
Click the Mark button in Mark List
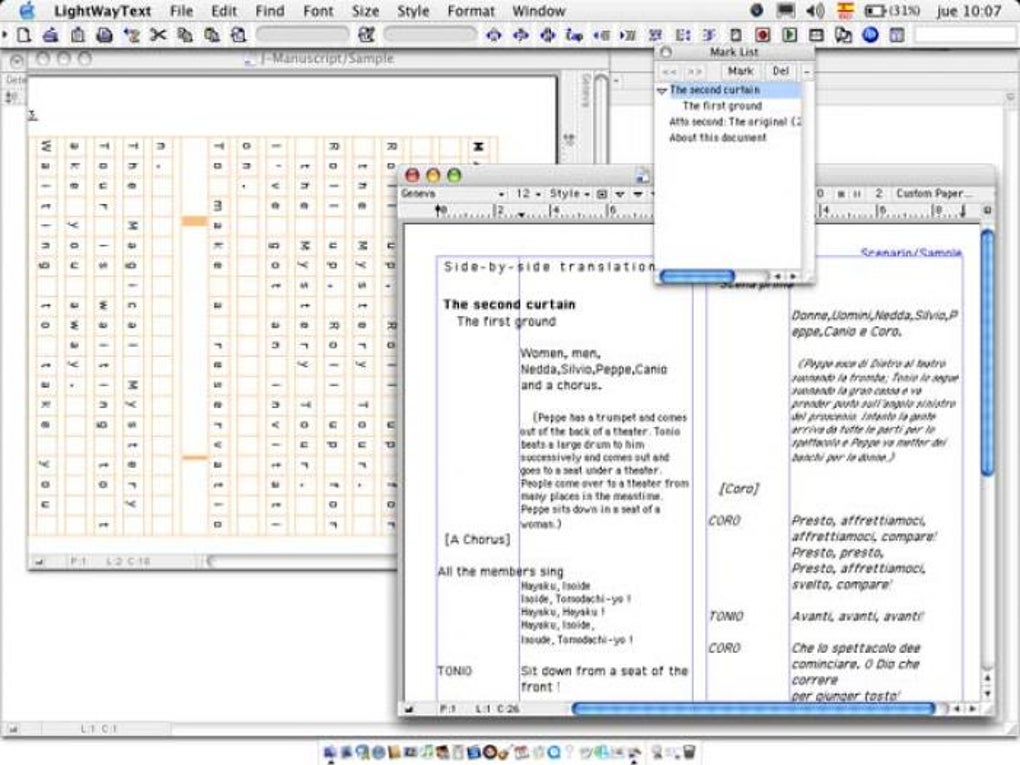(740, 72)
